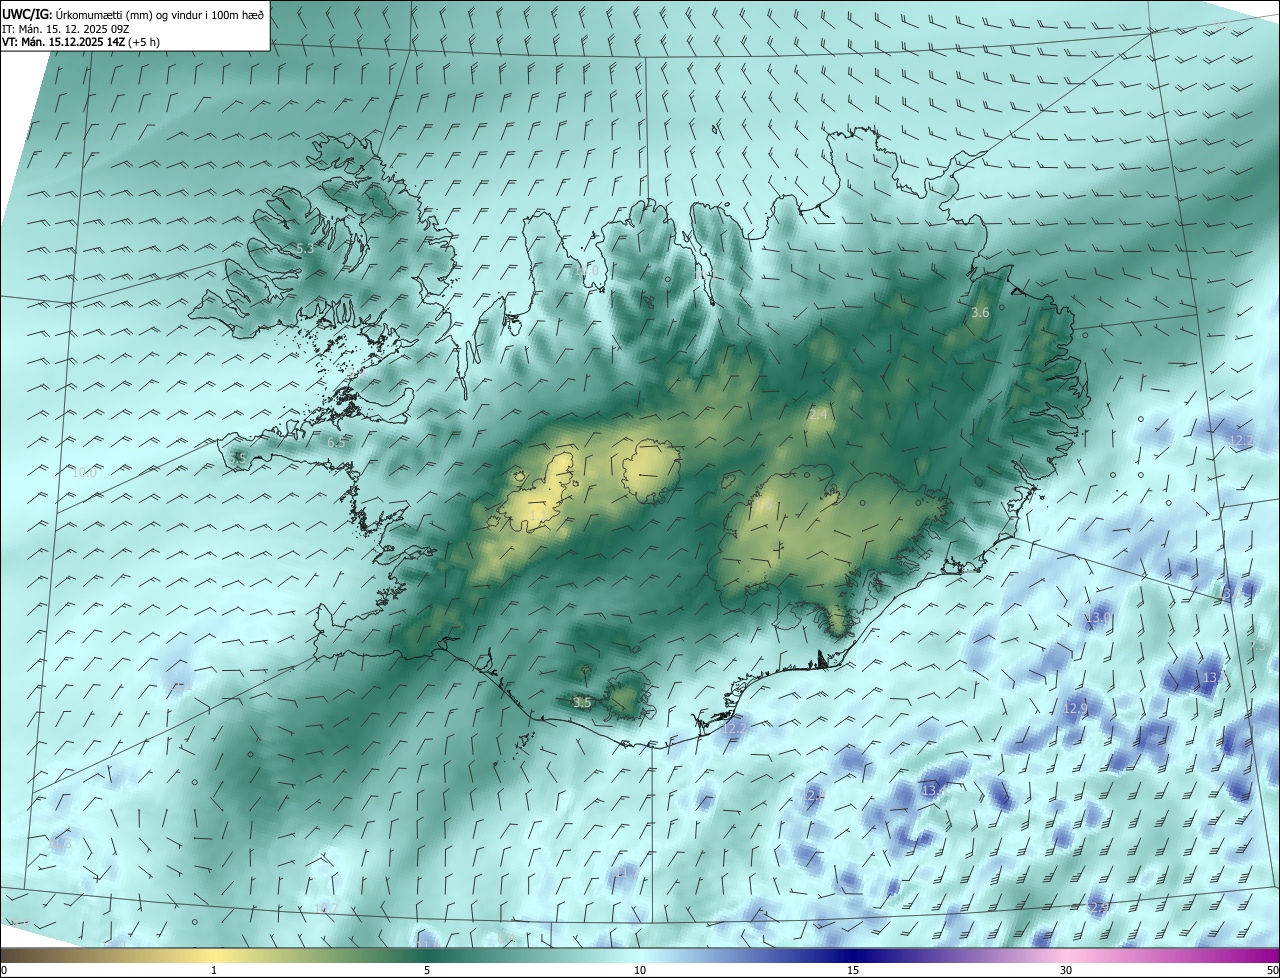Select the 'Úrkomumætti (mm) og vindur i 100m hæð' heading
Image resolution: width=1280 pixels, height=978 pixels.
point(160,14)
